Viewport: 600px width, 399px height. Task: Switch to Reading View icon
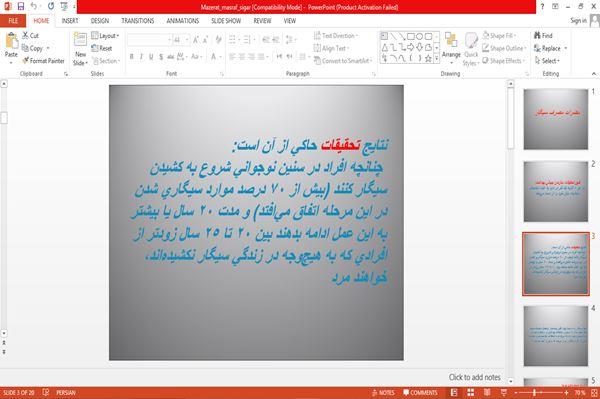pyautogui.click(x=487, y=392)
